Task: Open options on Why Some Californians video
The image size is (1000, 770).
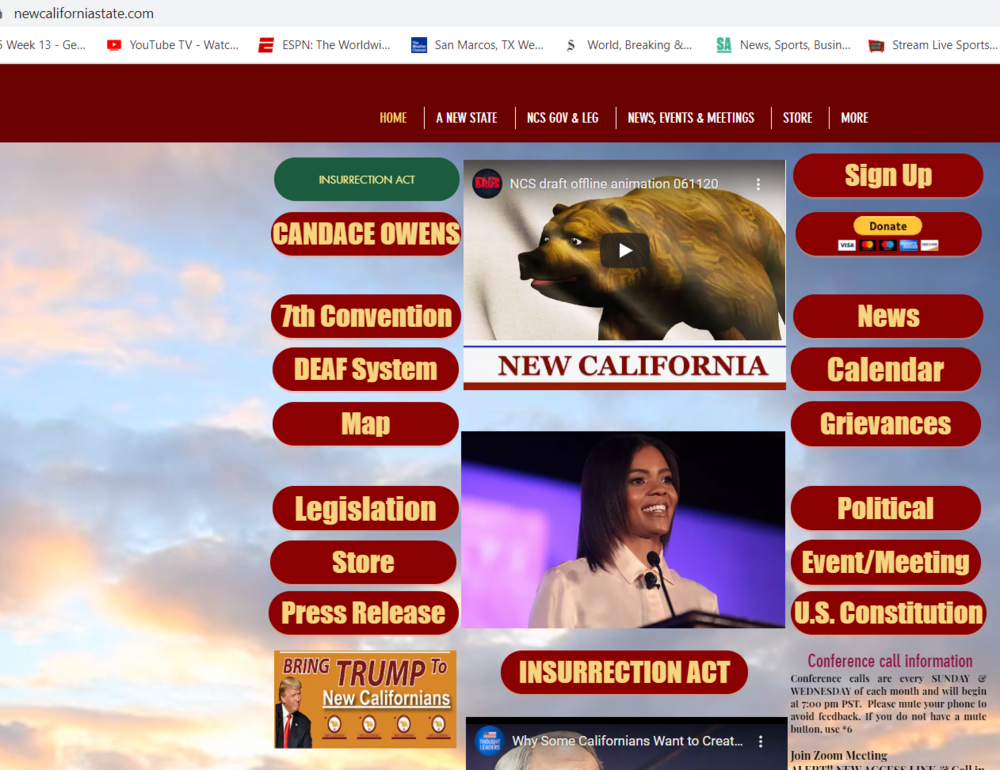Action: [758, 741]
